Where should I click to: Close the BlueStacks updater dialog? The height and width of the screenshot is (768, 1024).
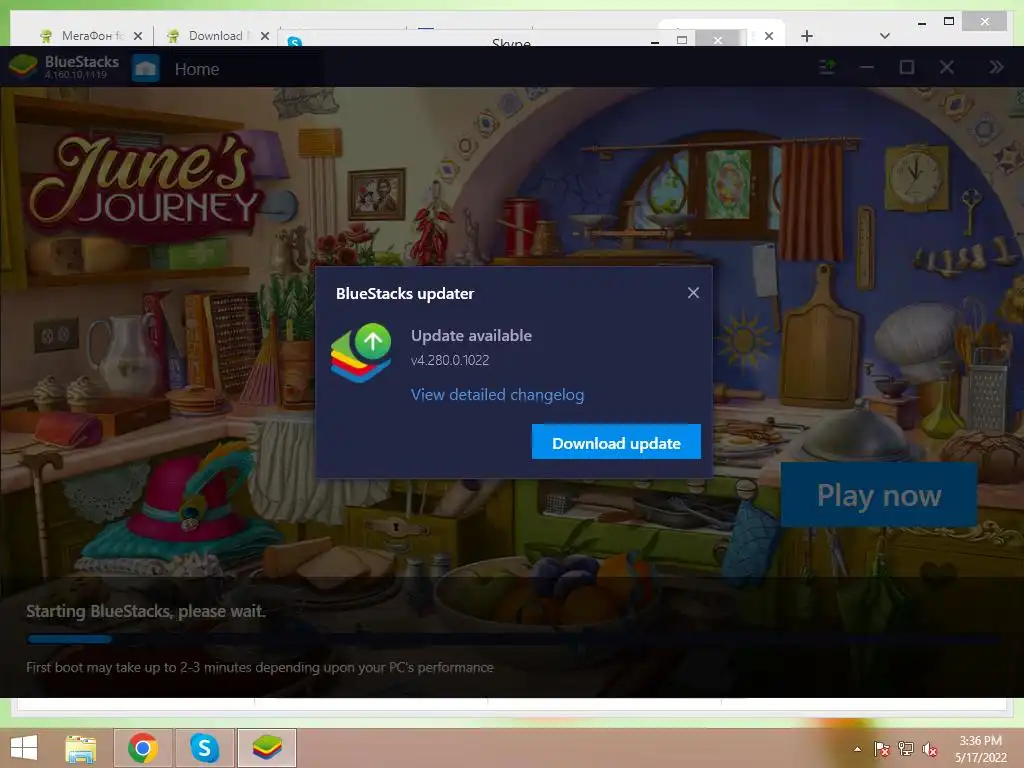(x=693, y=293)
